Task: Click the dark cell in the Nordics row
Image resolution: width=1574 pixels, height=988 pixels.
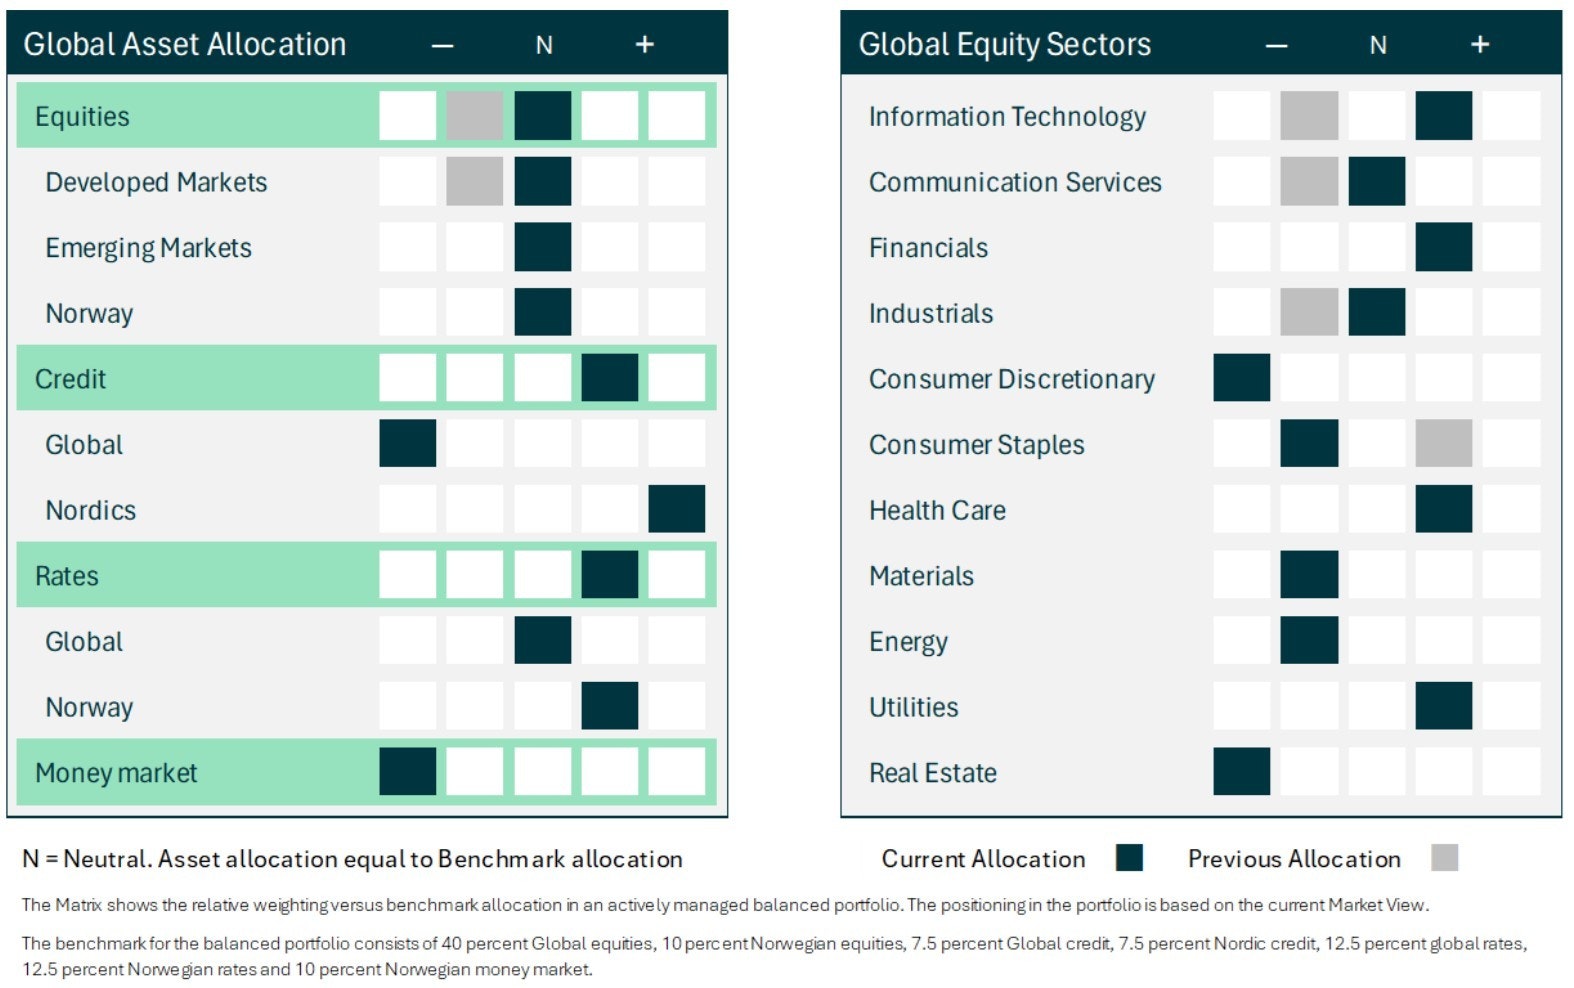Action: click(677, 509)
